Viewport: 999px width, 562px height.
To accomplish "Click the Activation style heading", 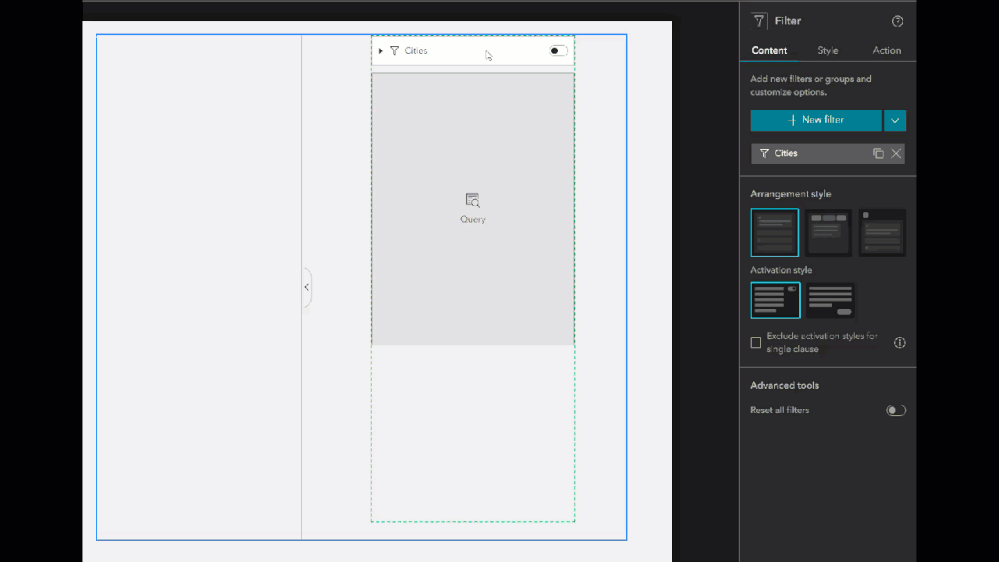I will tap(781, 270).
